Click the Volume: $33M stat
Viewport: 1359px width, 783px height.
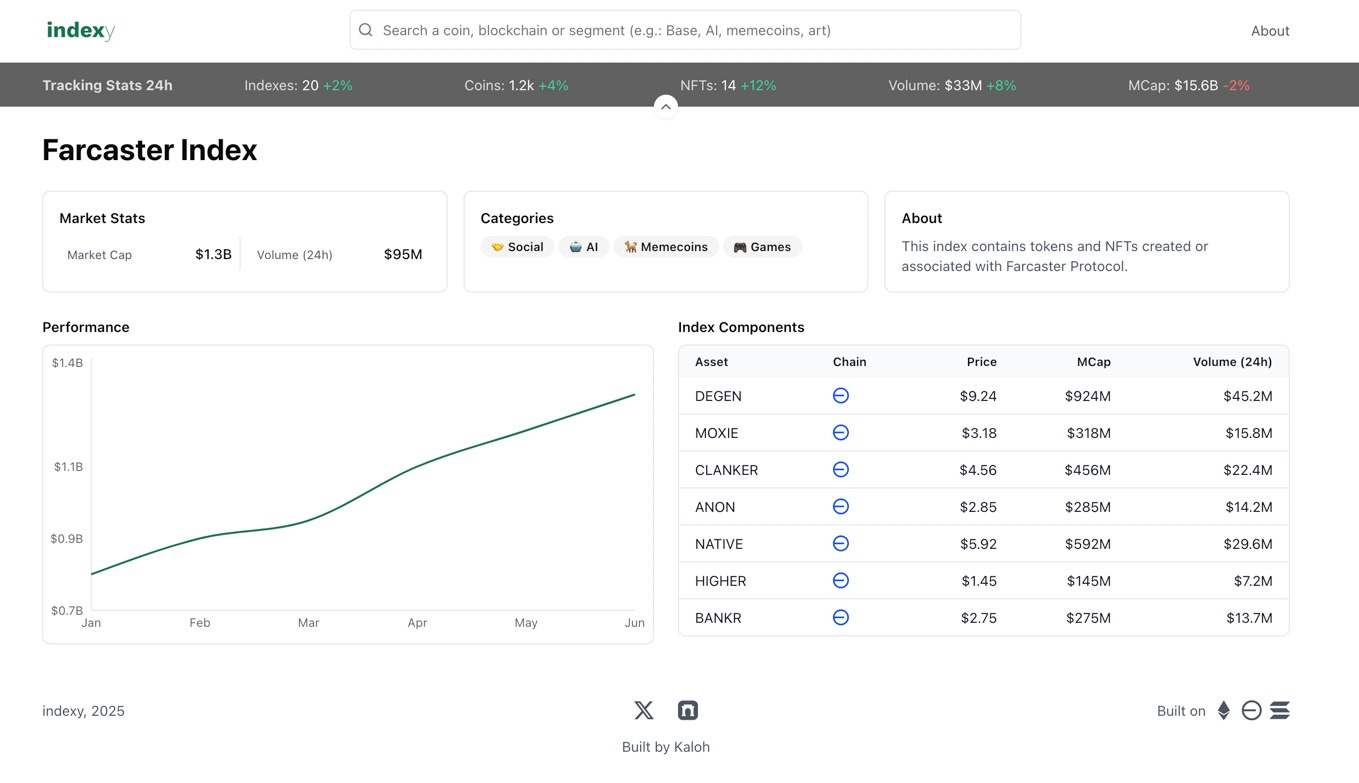[952, 86]
